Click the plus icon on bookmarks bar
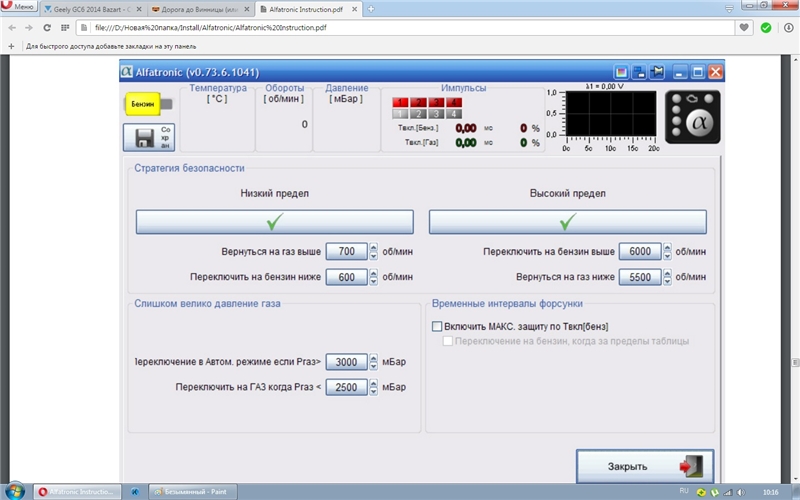 coord(11,46)
